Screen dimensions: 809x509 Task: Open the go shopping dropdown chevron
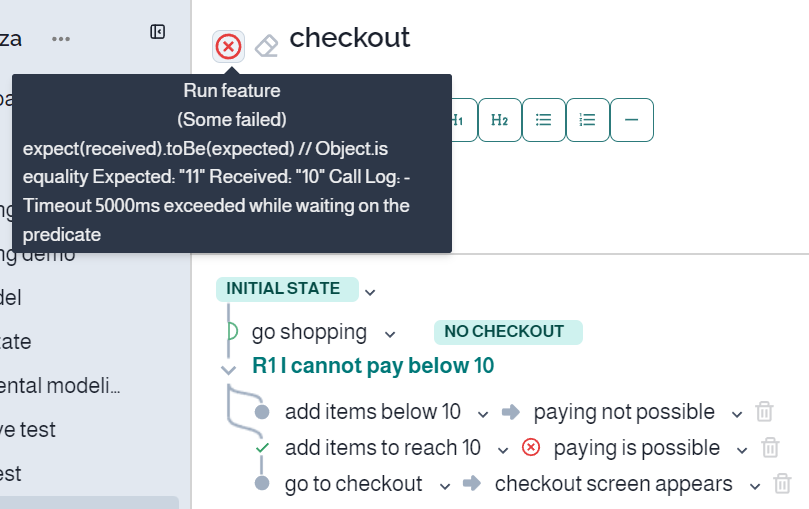click(390, 334)
